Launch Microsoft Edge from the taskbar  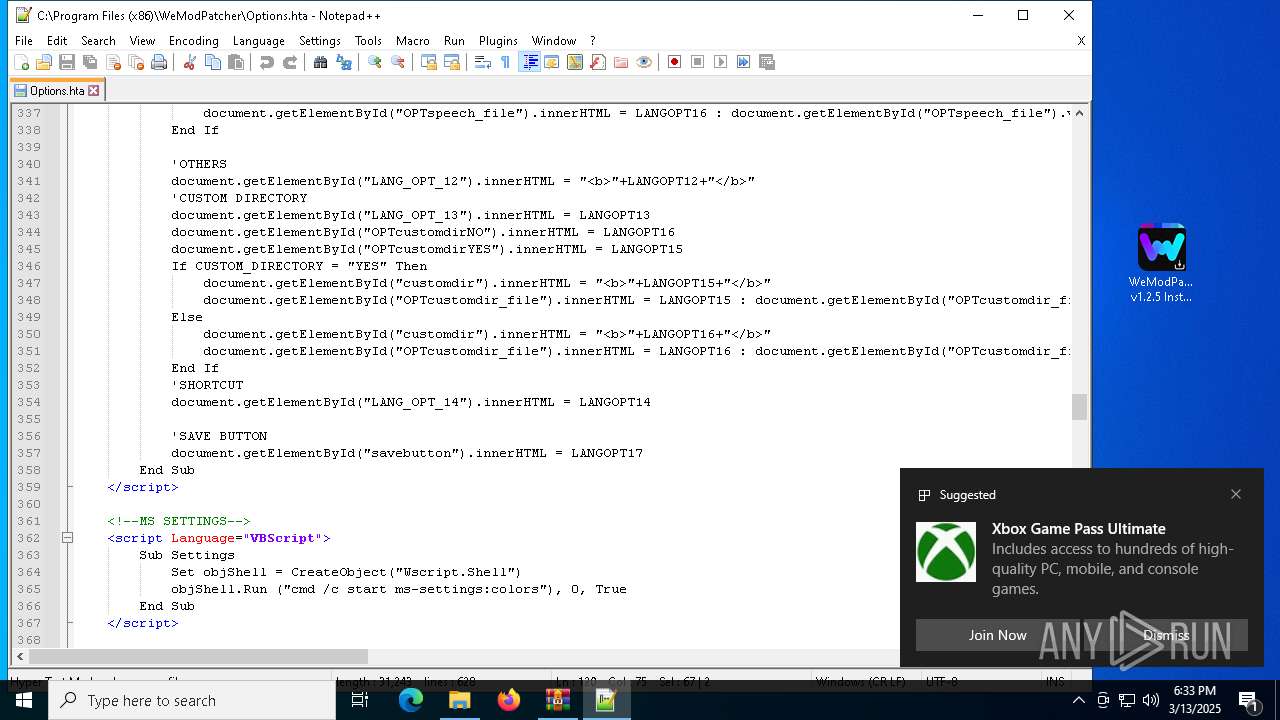[x=411, y=700]
